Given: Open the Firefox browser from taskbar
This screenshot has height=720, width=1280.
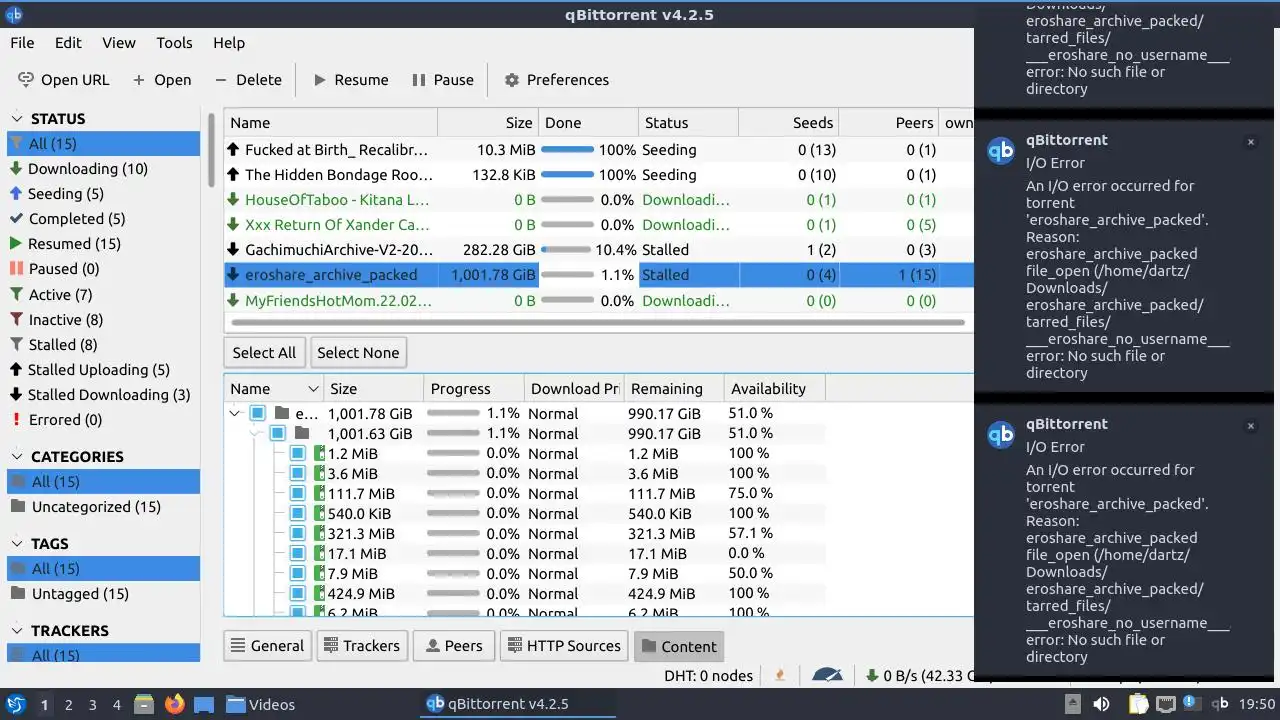Looking at the screenshot, I should click(x=174, y=704).
